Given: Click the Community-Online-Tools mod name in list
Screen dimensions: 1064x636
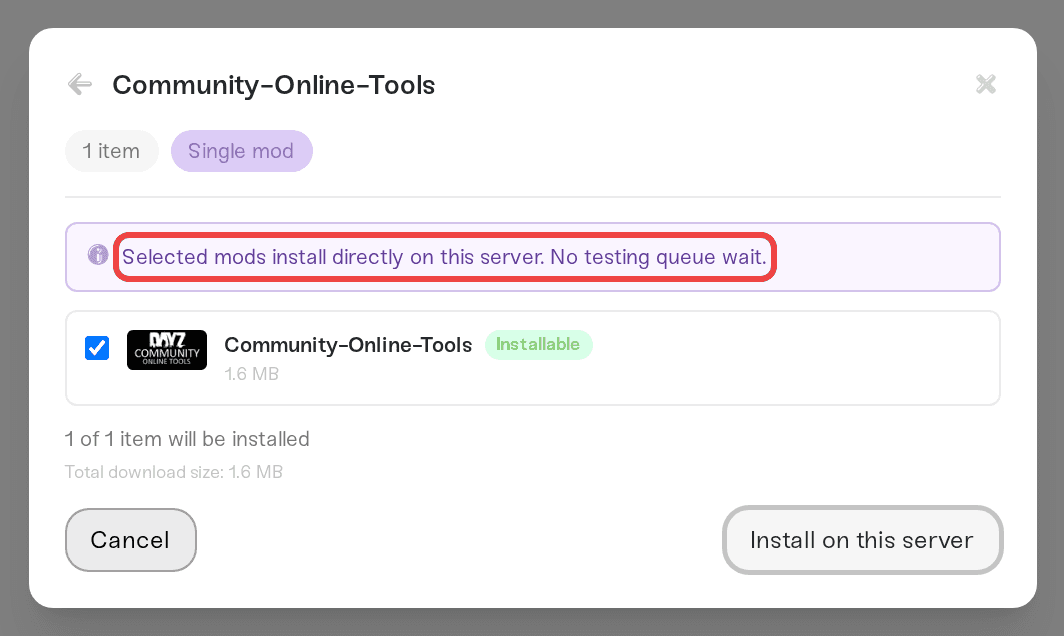Looking at the screenshot, I should point(348,345).
